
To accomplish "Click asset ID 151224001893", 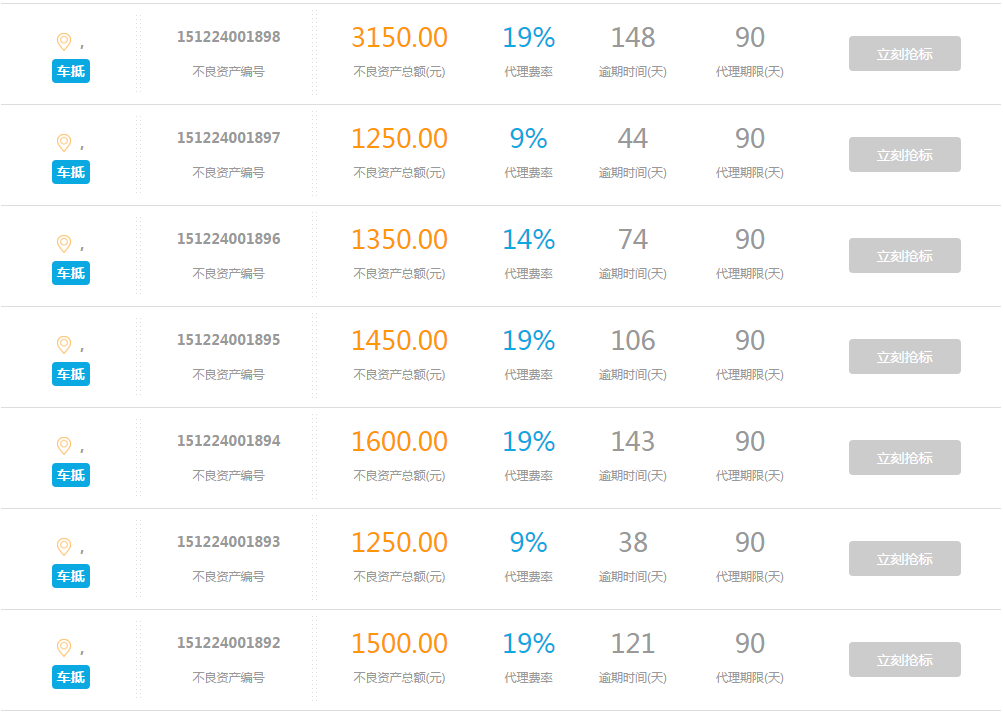I will [229, 542].
